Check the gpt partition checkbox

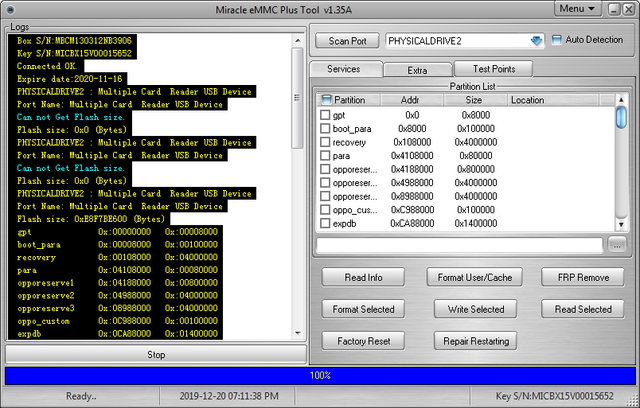pos(325,115)
